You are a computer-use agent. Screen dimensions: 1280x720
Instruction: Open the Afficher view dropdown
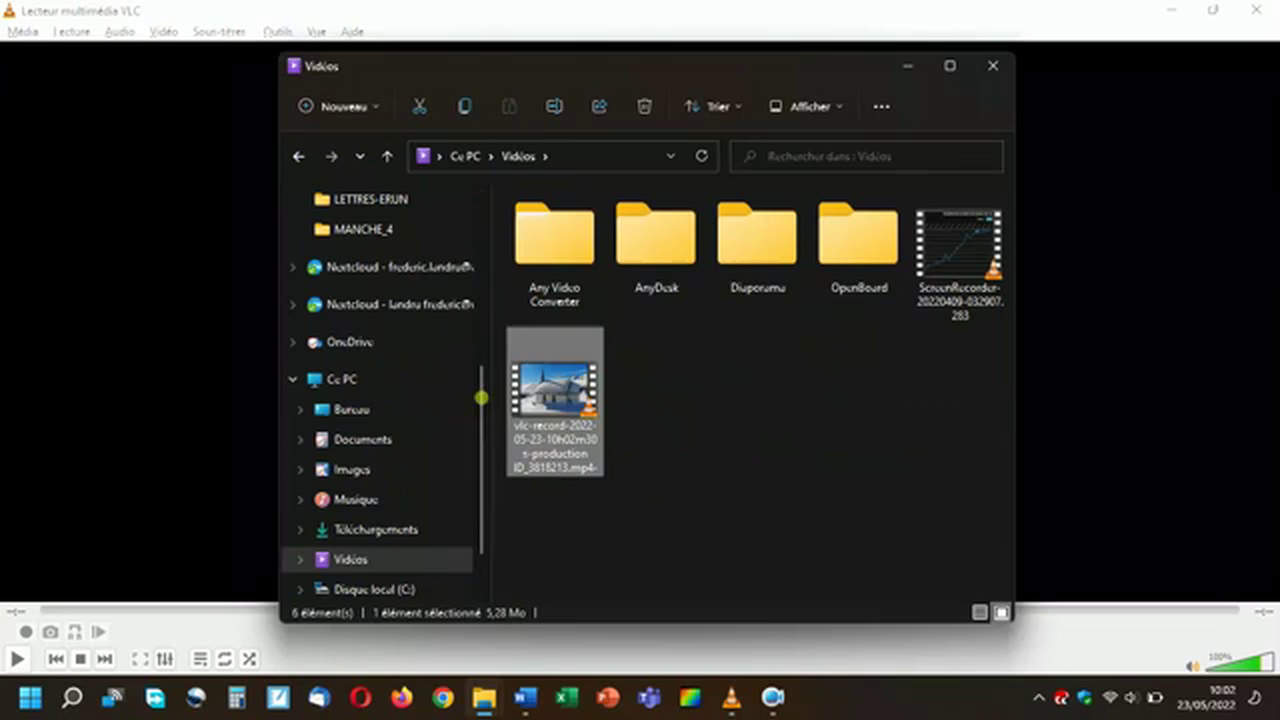coord(805,106)
